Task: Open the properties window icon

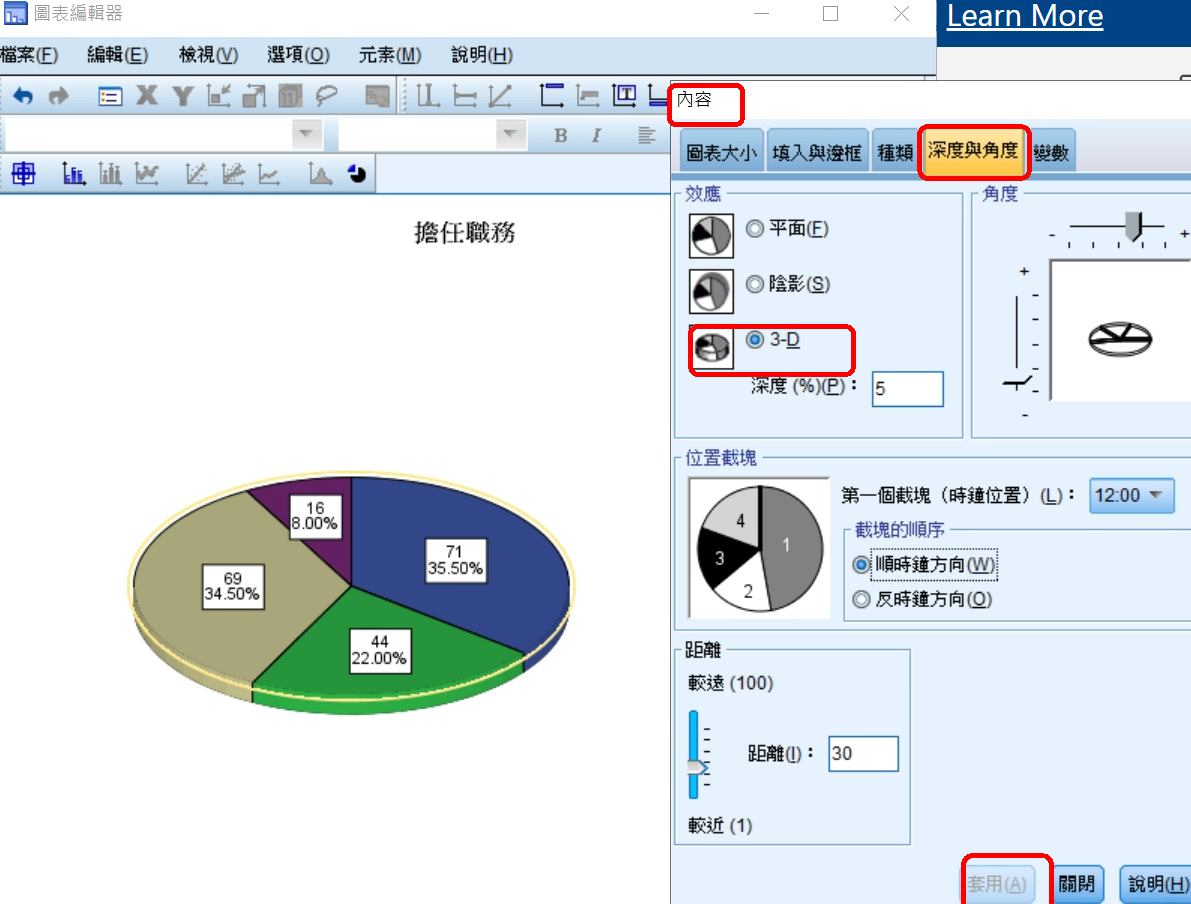Action: (x=110, y=96)
